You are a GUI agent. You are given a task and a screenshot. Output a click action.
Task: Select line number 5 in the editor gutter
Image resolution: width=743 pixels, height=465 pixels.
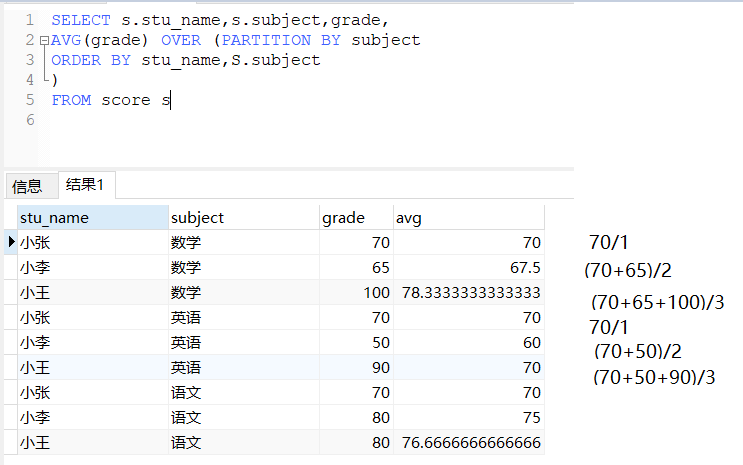pyautogui.click(x=30, y=100)
